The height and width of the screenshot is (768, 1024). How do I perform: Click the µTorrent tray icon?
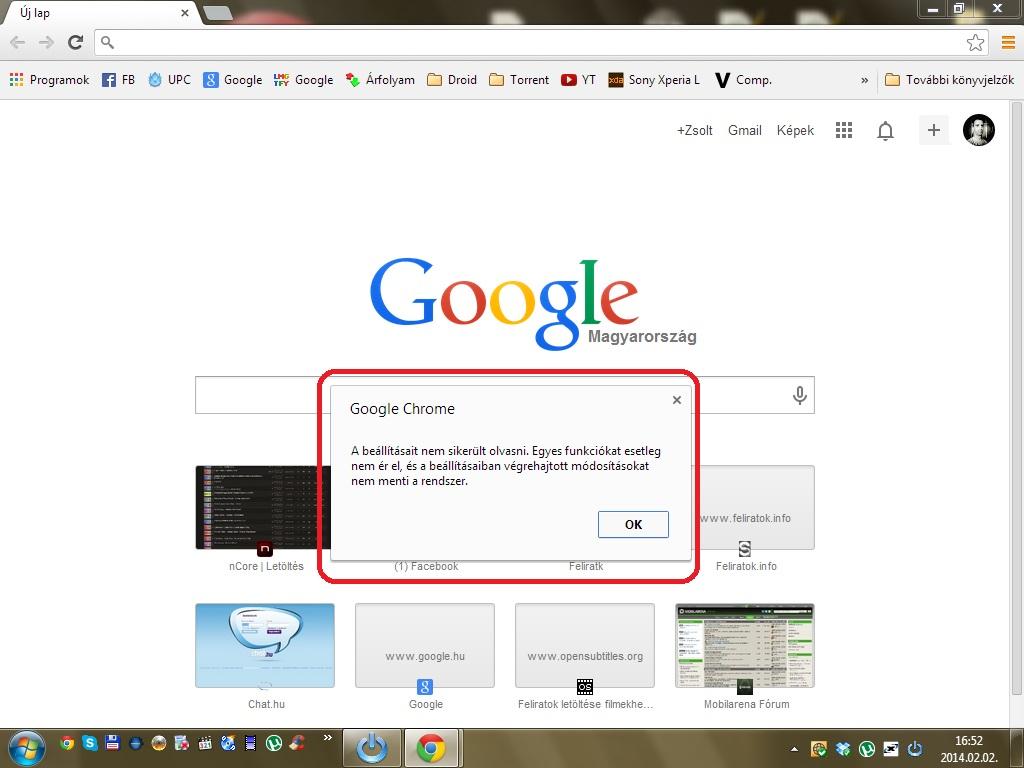tap(867, 748)
